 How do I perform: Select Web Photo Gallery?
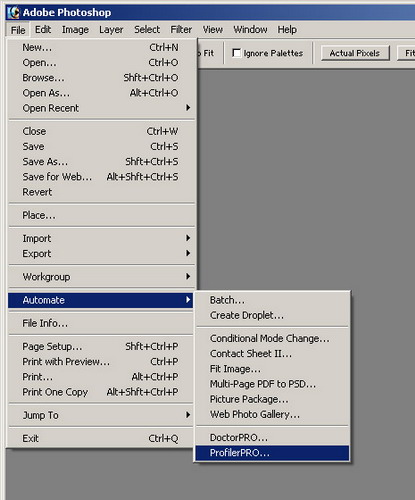272,414
